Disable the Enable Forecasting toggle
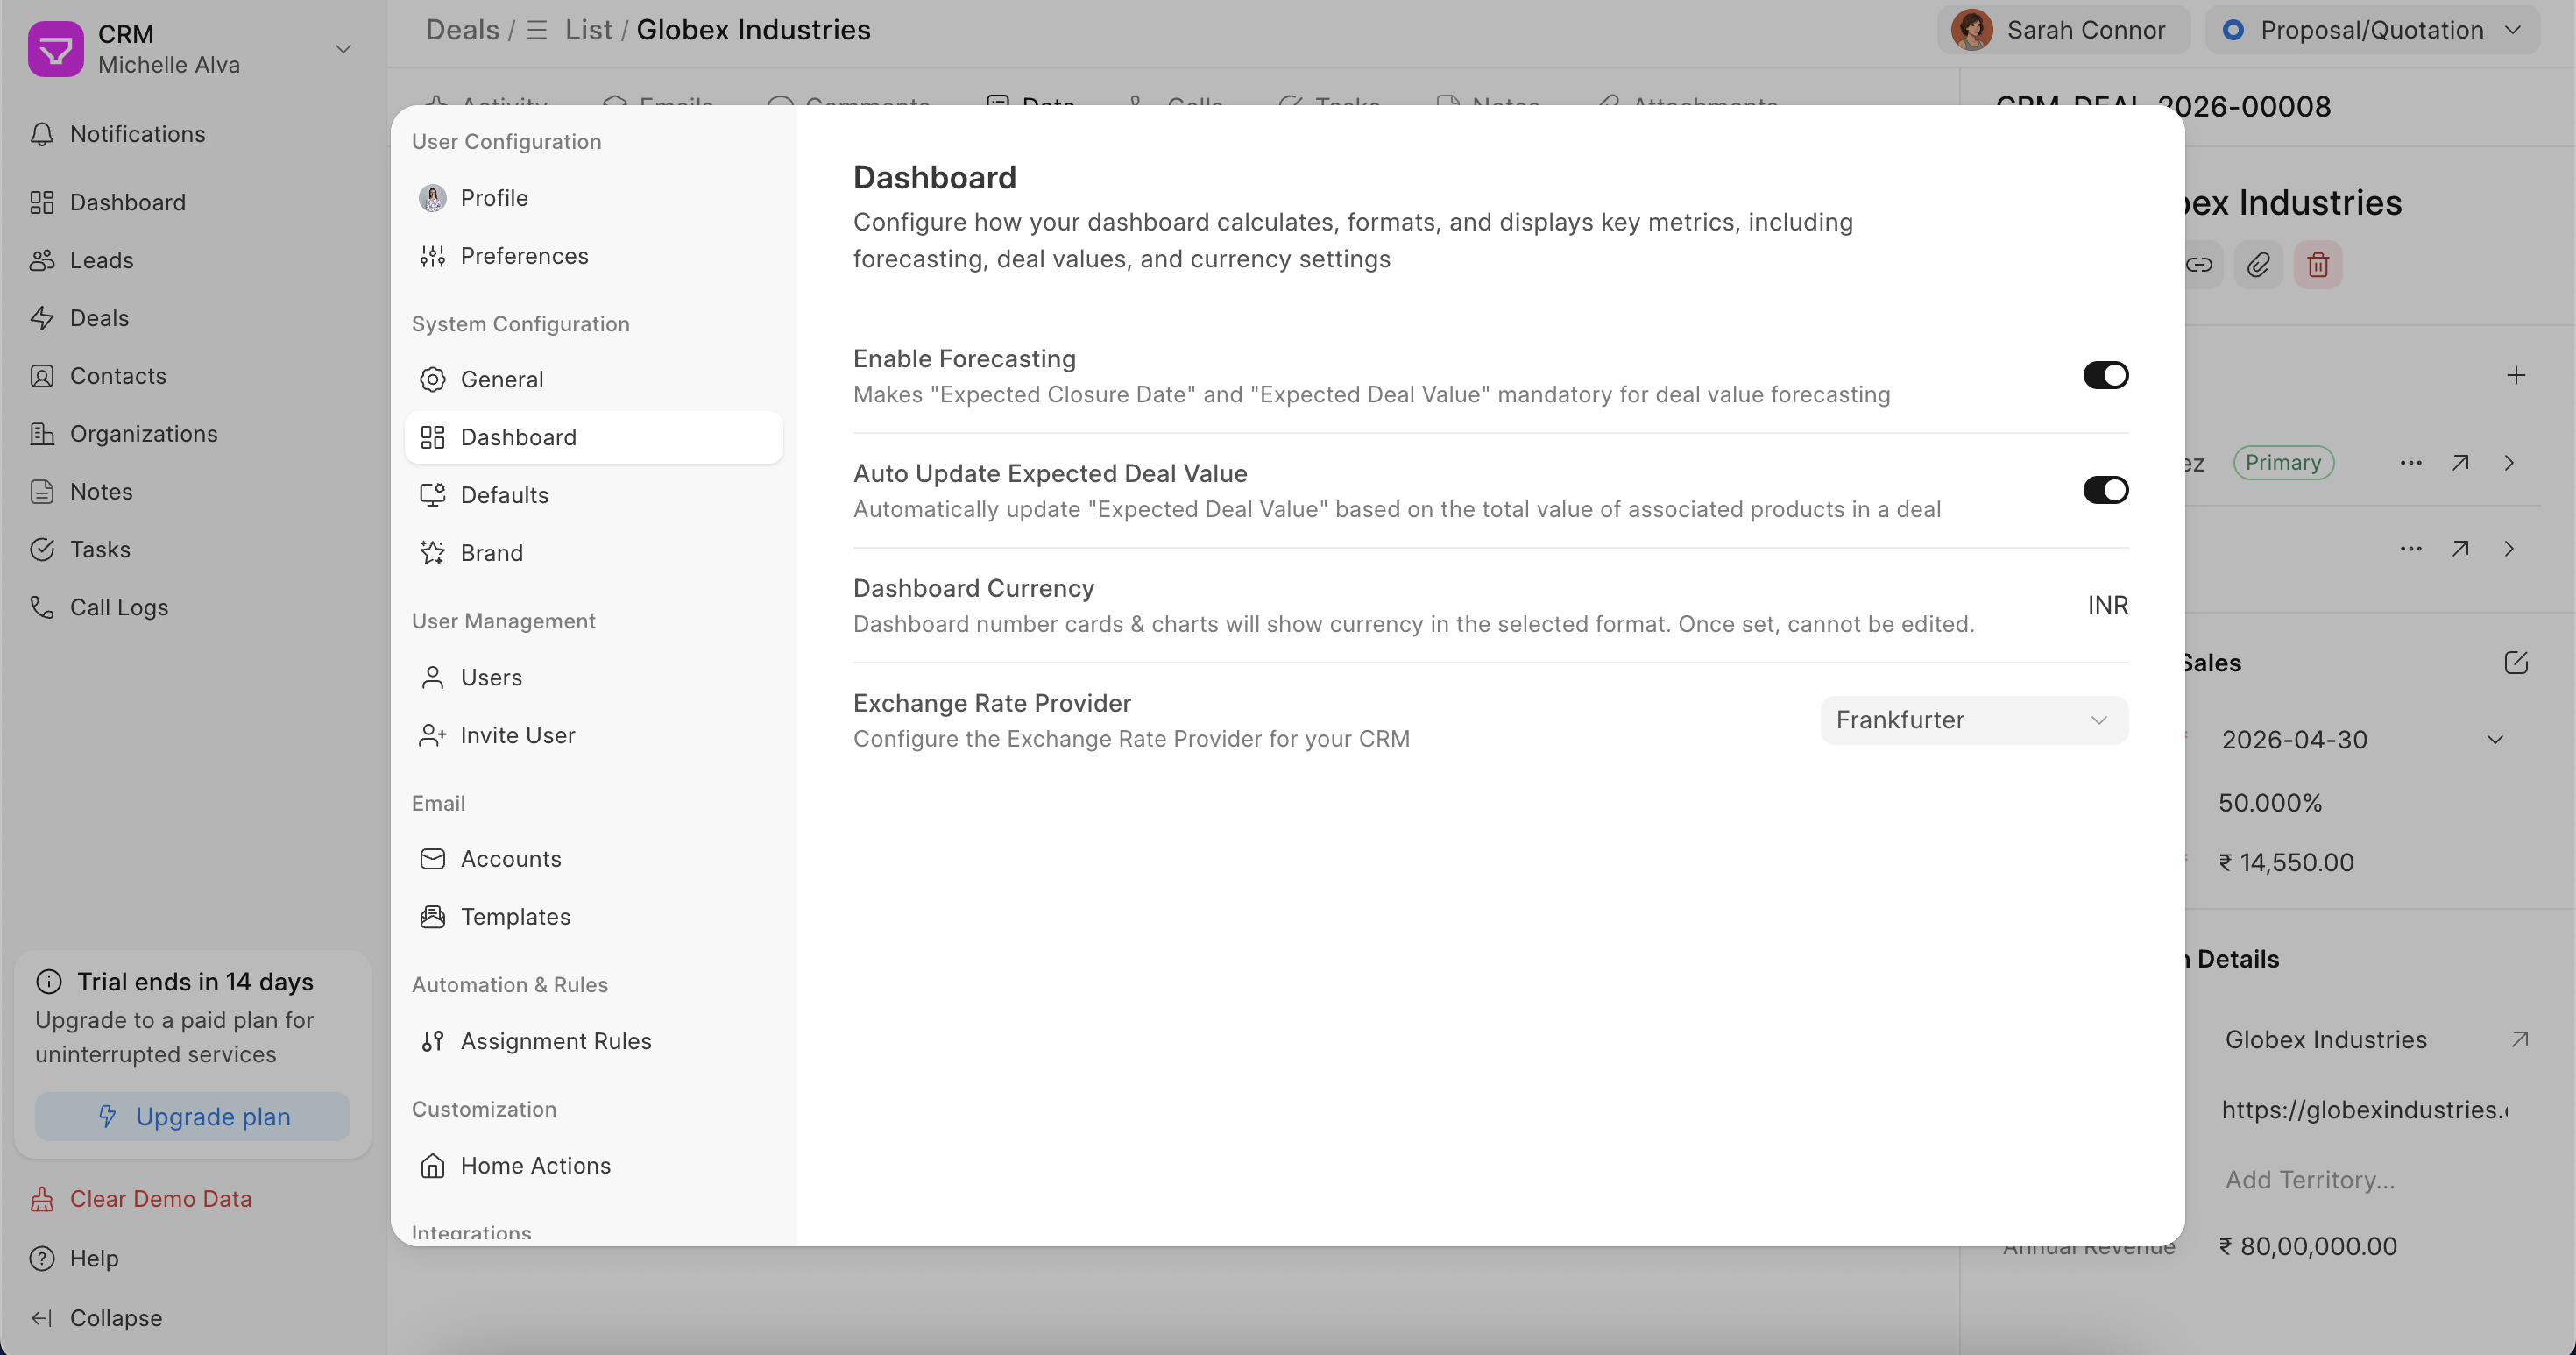This screenshot has height=1355, width=2576. [x=2105, y=376]
